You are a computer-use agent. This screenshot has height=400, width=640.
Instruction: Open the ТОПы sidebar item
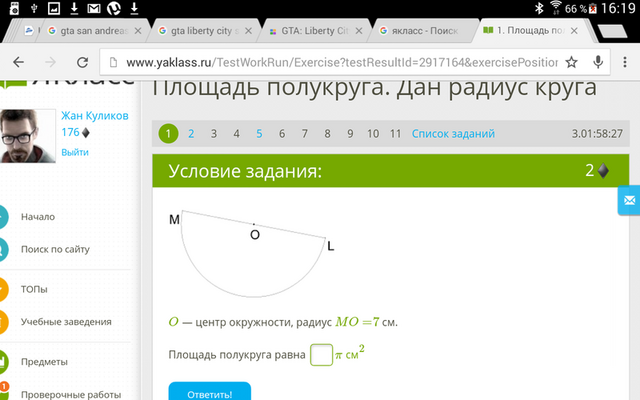pos(34,289)
